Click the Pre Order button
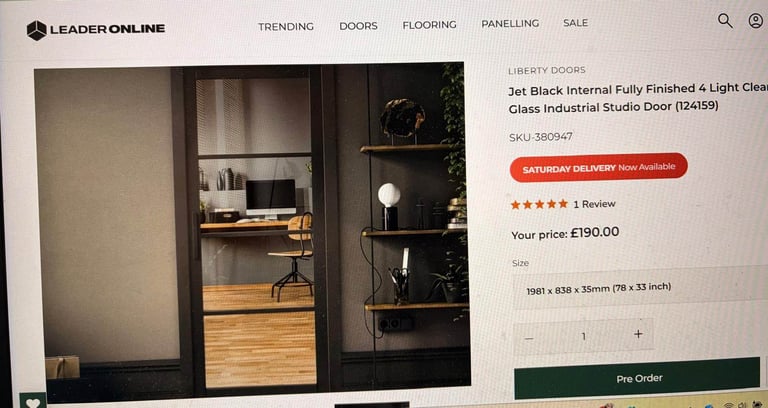This screenshot has width=768, height=408. (x=637, y=378)
